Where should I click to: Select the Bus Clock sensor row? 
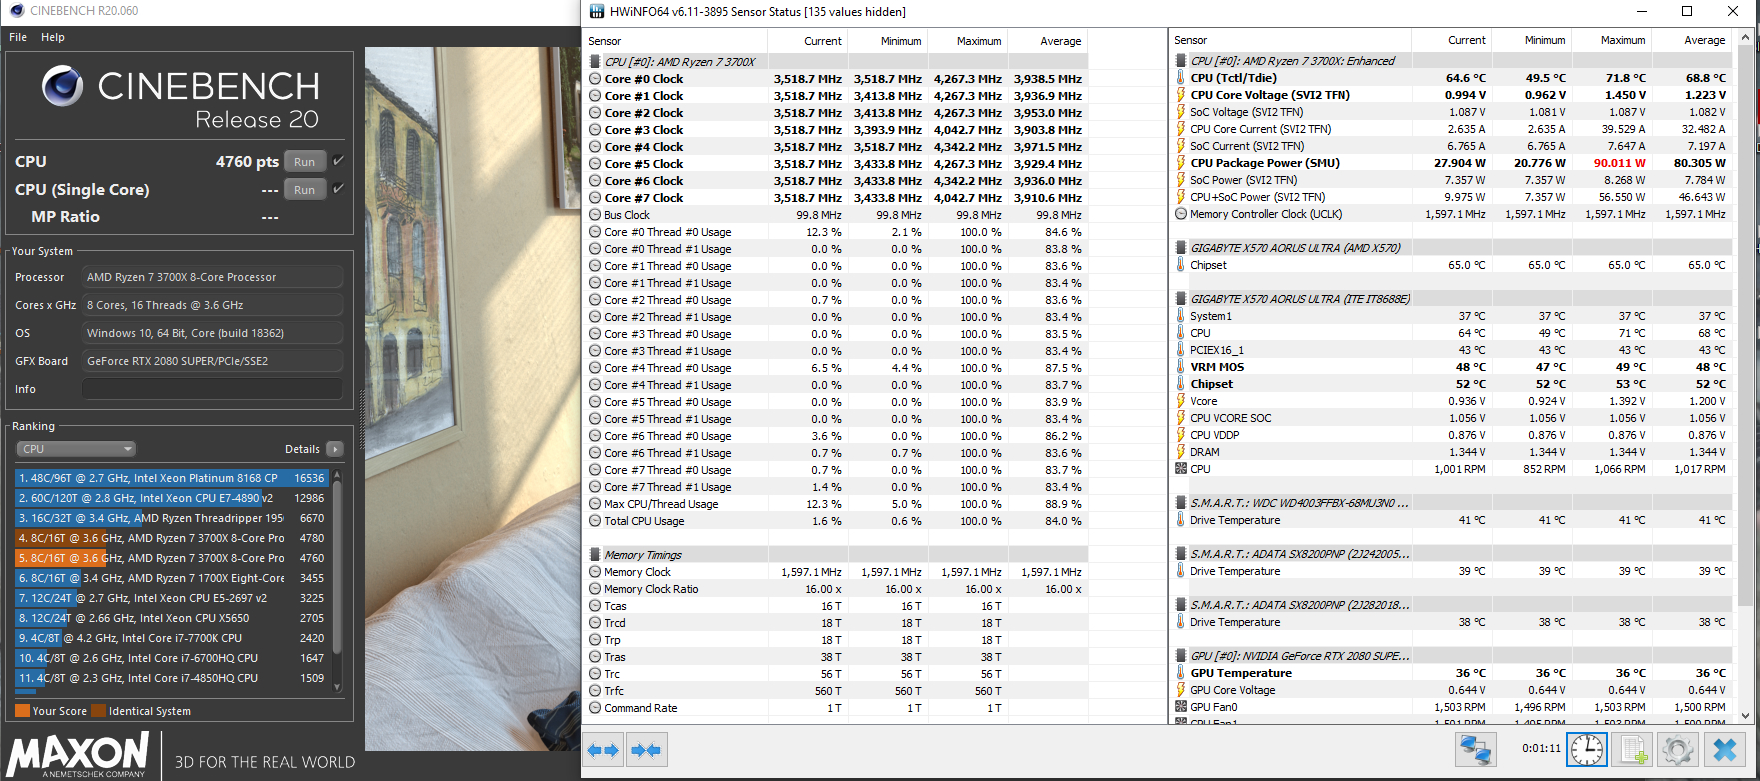[835, 215]
